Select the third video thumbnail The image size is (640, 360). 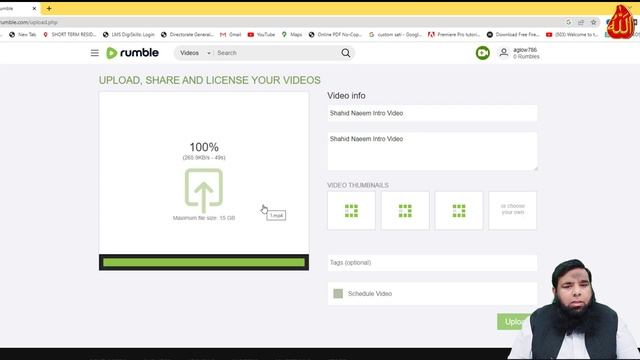click(x=459, y=211)
